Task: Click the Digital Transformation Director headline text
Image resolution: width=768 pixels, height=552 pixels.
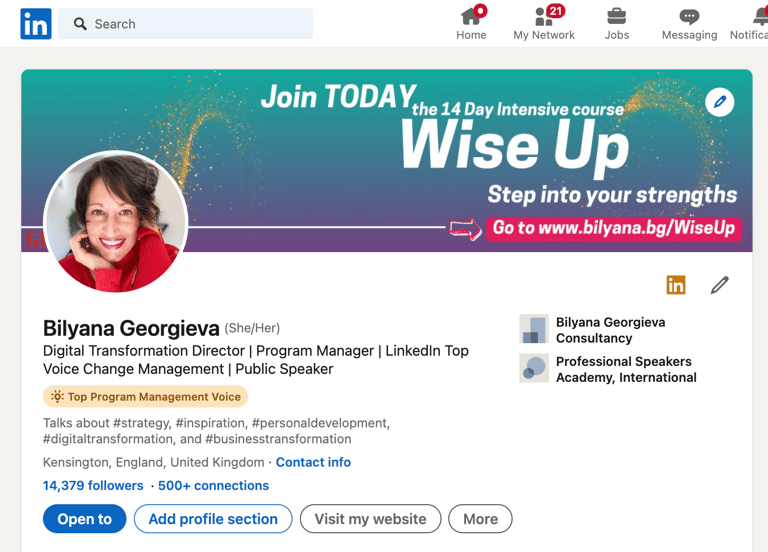Action: tap(256, 360)
